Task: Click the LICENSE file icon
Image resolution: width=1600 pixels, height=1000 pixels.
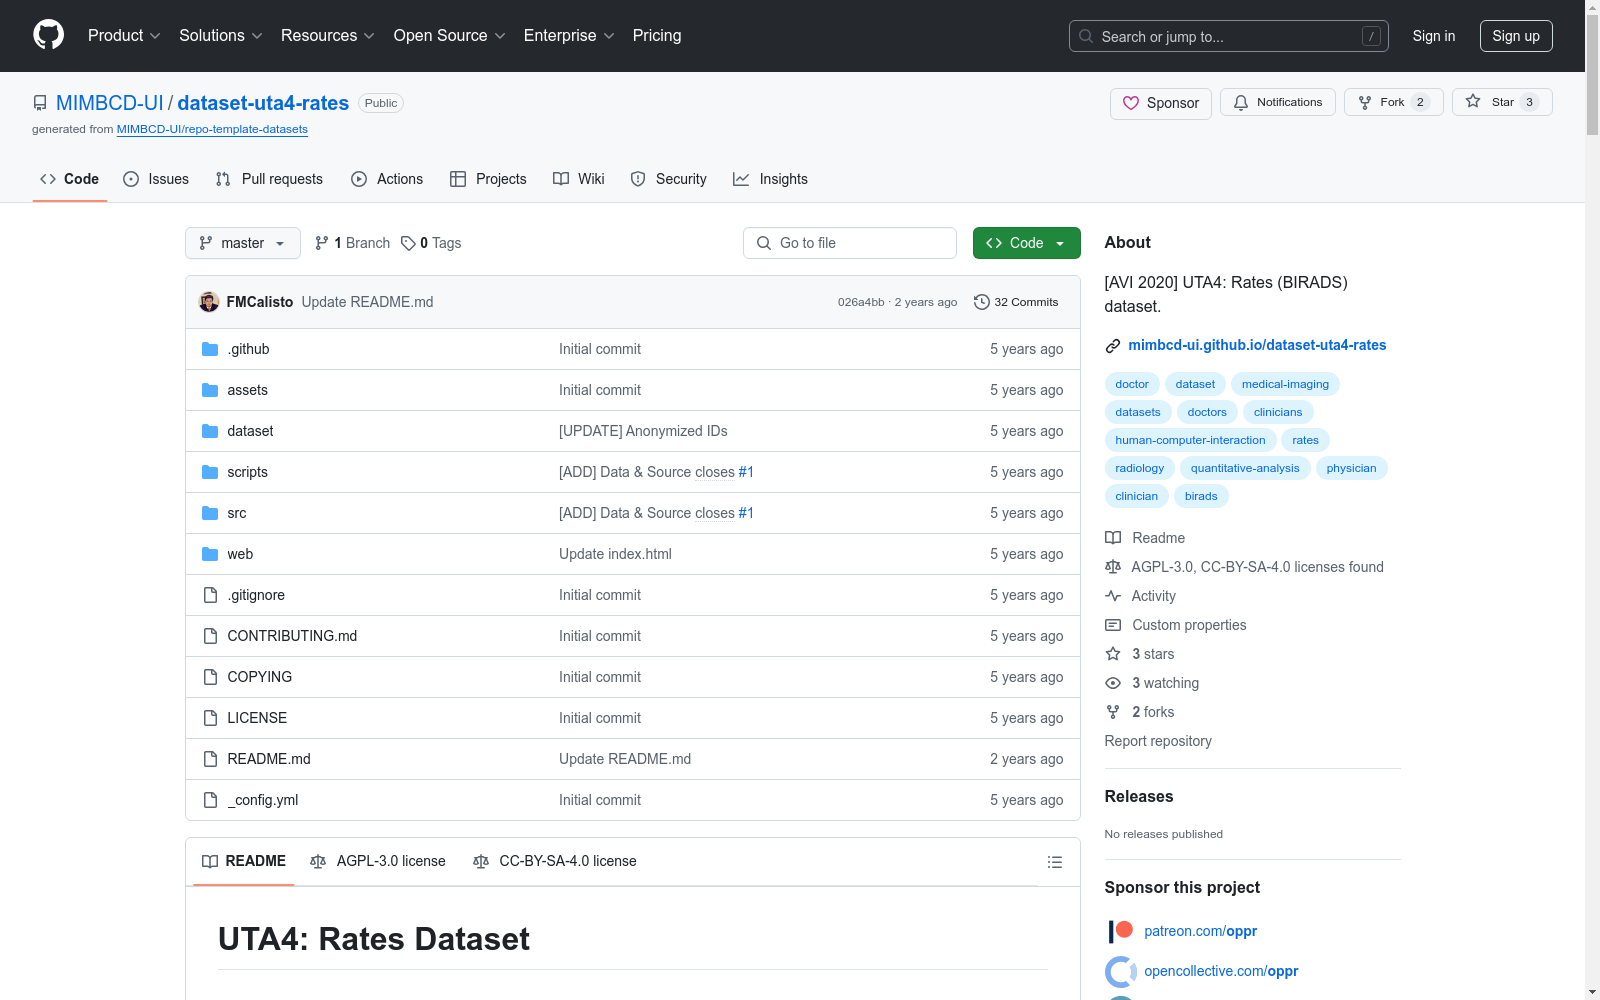Action: pyautogui.click(x=210, y=718)
